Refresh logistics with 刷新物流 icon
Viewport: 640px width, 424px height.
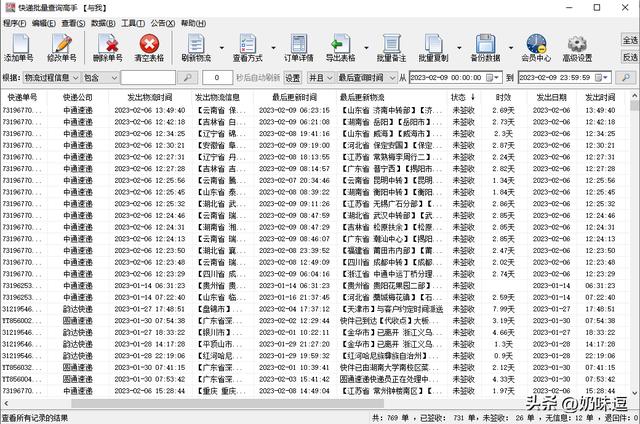(x=196, y=48)
